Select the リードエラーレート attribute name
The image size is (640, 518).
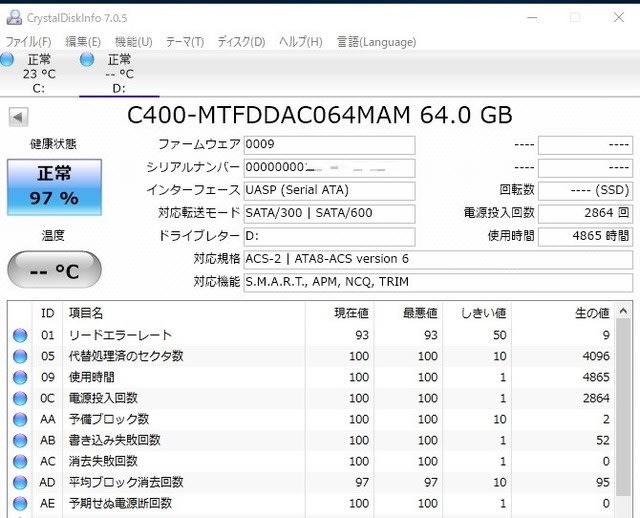tap(120, 335)
